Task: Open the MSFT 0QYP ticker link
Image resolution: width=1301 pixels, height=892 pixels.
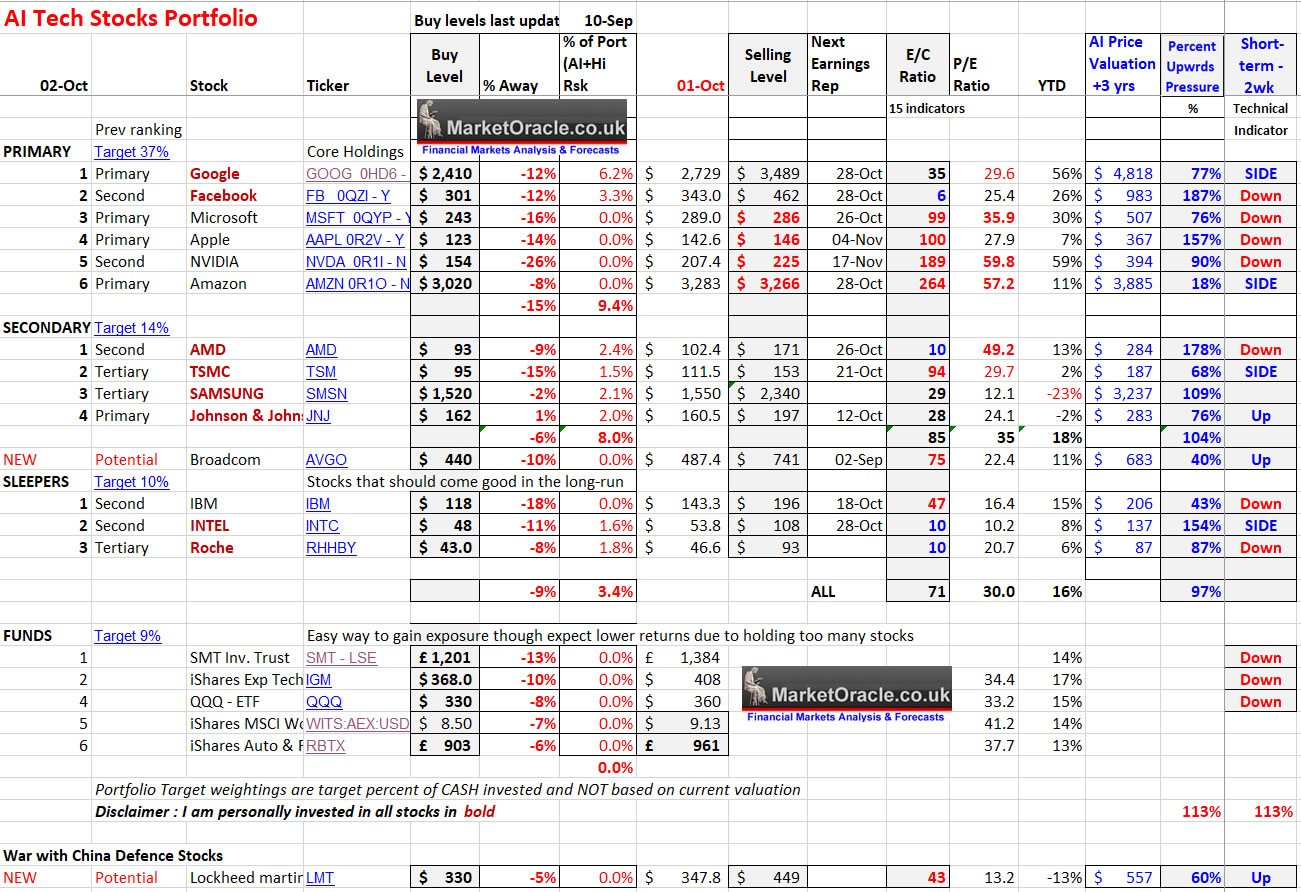Action: pos(358,218)
